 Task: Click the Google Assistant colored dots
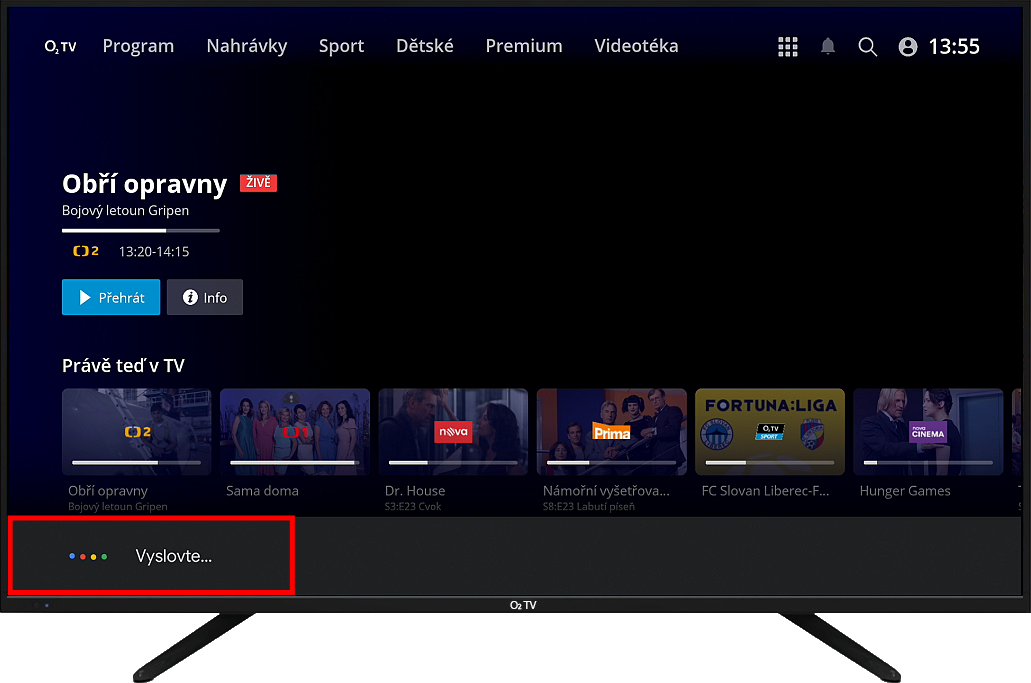click(88, 556)
